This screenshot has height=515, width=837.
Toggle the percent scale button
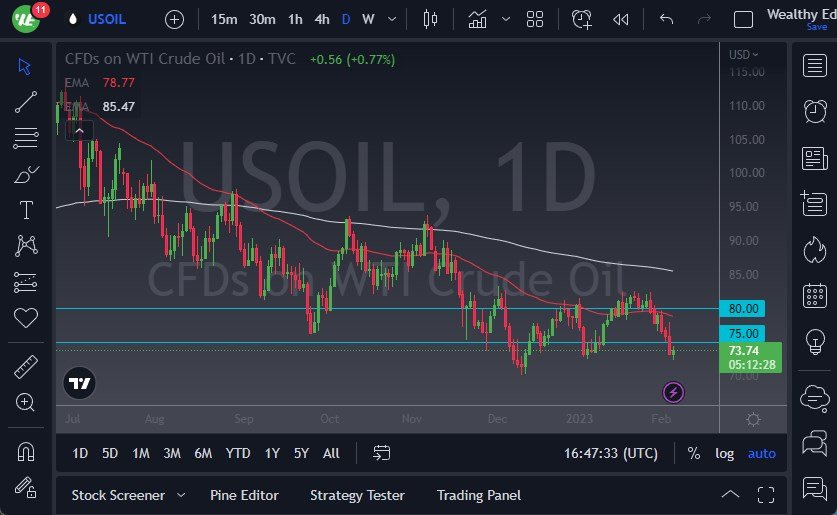pyautogui.click(x=694, y=453)
